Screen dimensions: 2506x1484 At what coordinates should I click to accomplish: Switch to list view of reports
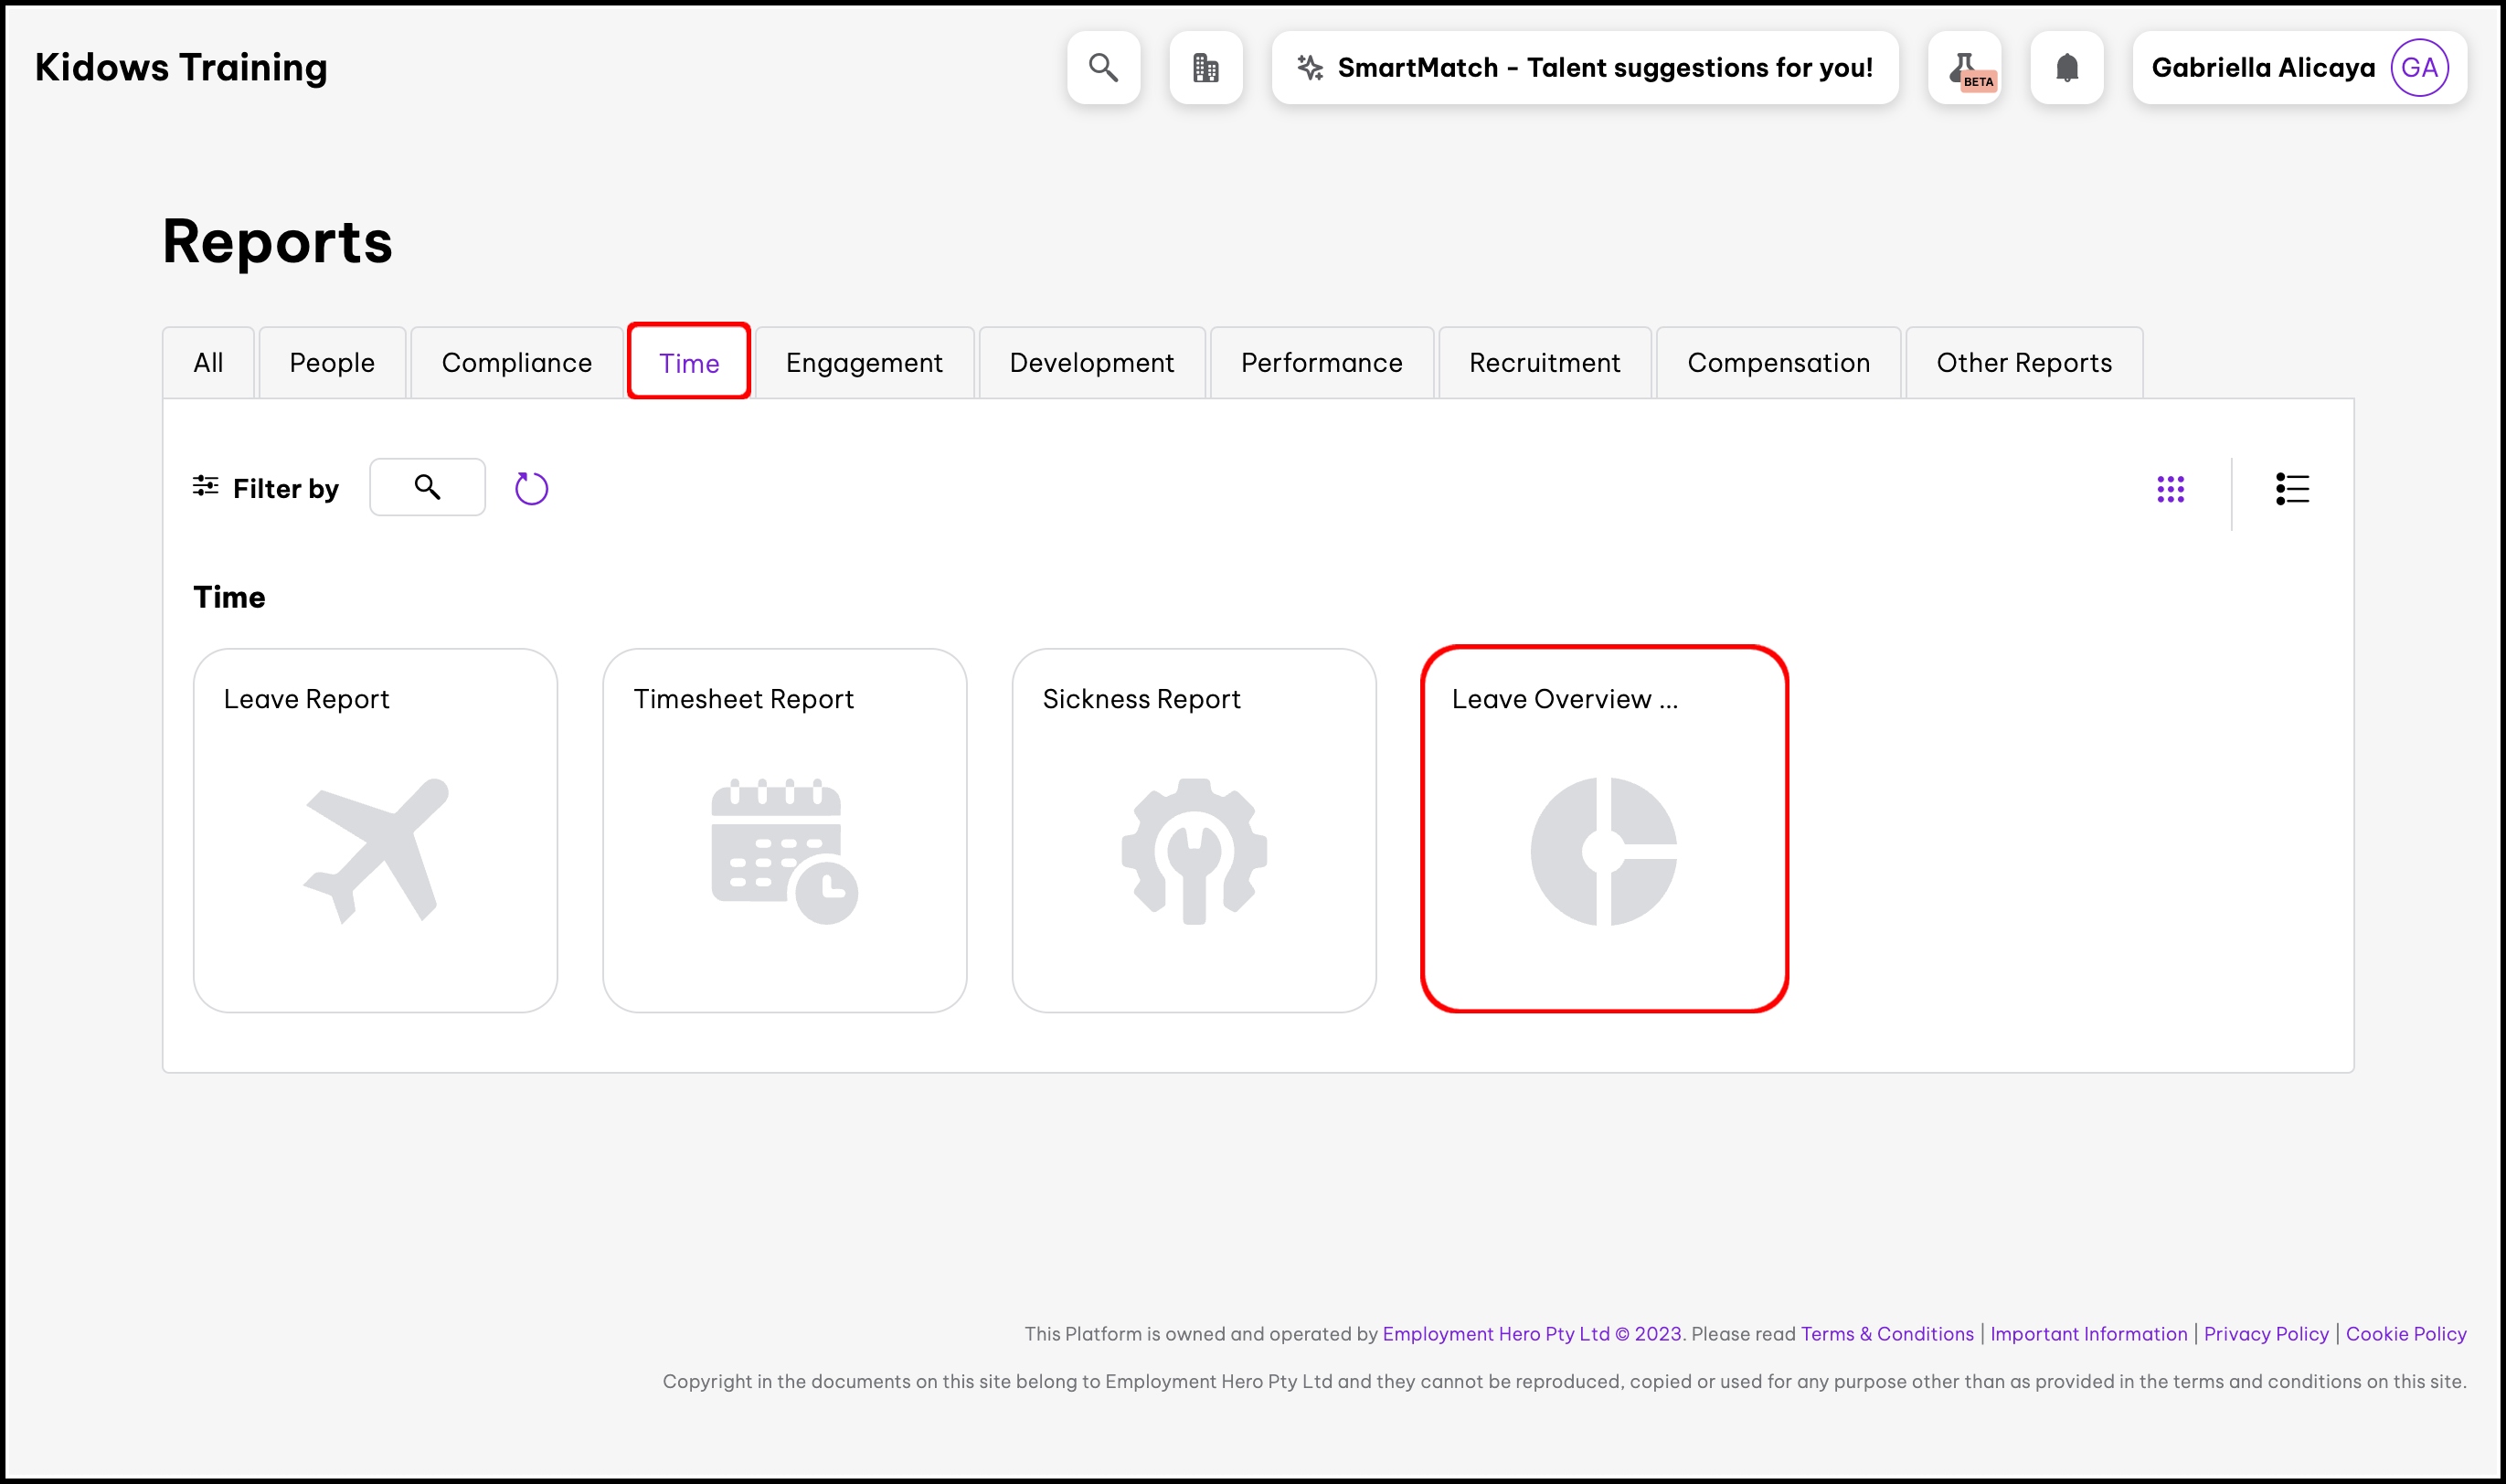(x=2291, y=489)
